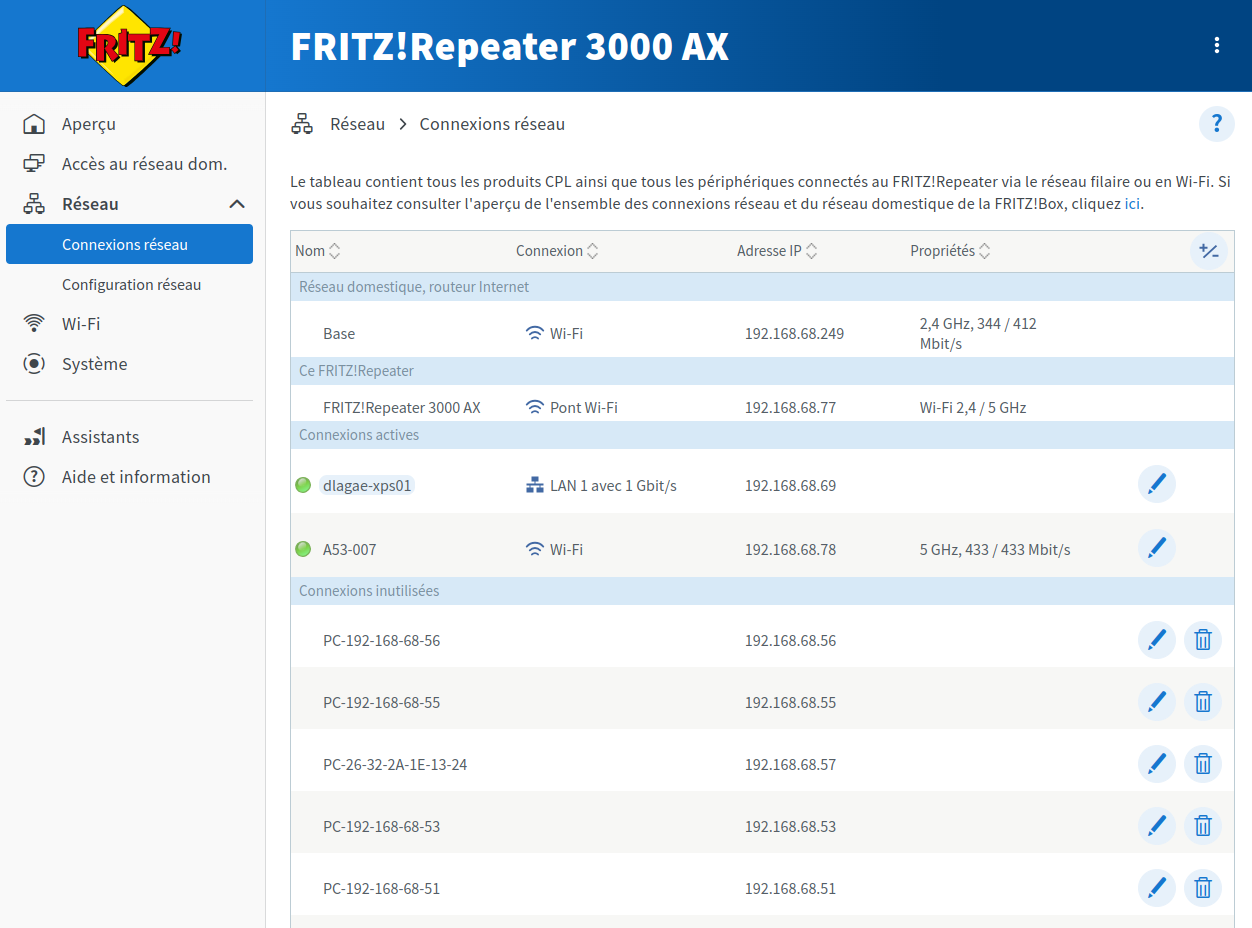Click the IP address 192.168.68.69

(x=790, y=485)
